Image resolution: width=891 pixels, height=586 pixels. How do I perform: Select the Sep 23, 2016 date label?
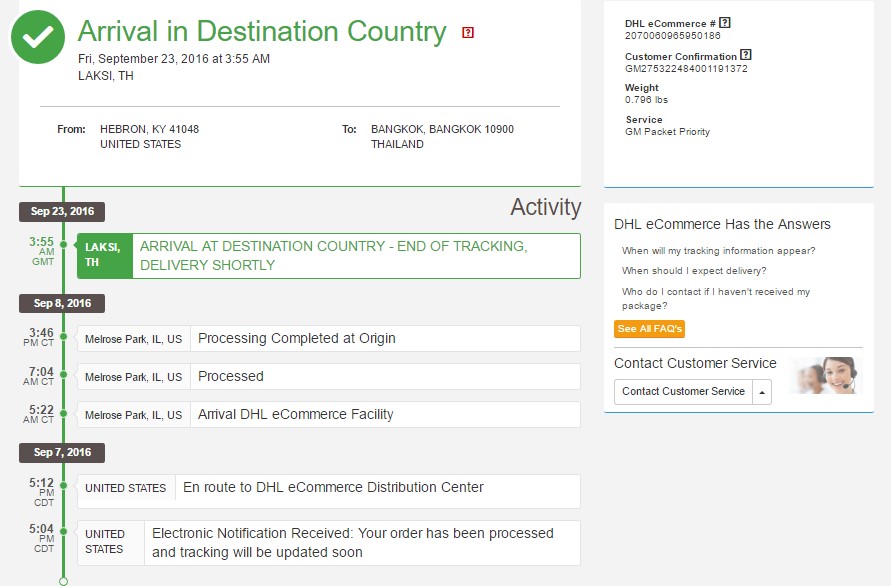pyautogui.click(x=62, y=211)
